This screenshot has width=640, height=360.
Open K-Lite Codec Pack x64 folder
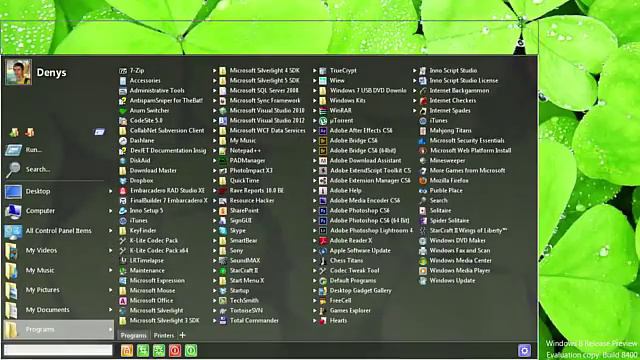(159, 251)
